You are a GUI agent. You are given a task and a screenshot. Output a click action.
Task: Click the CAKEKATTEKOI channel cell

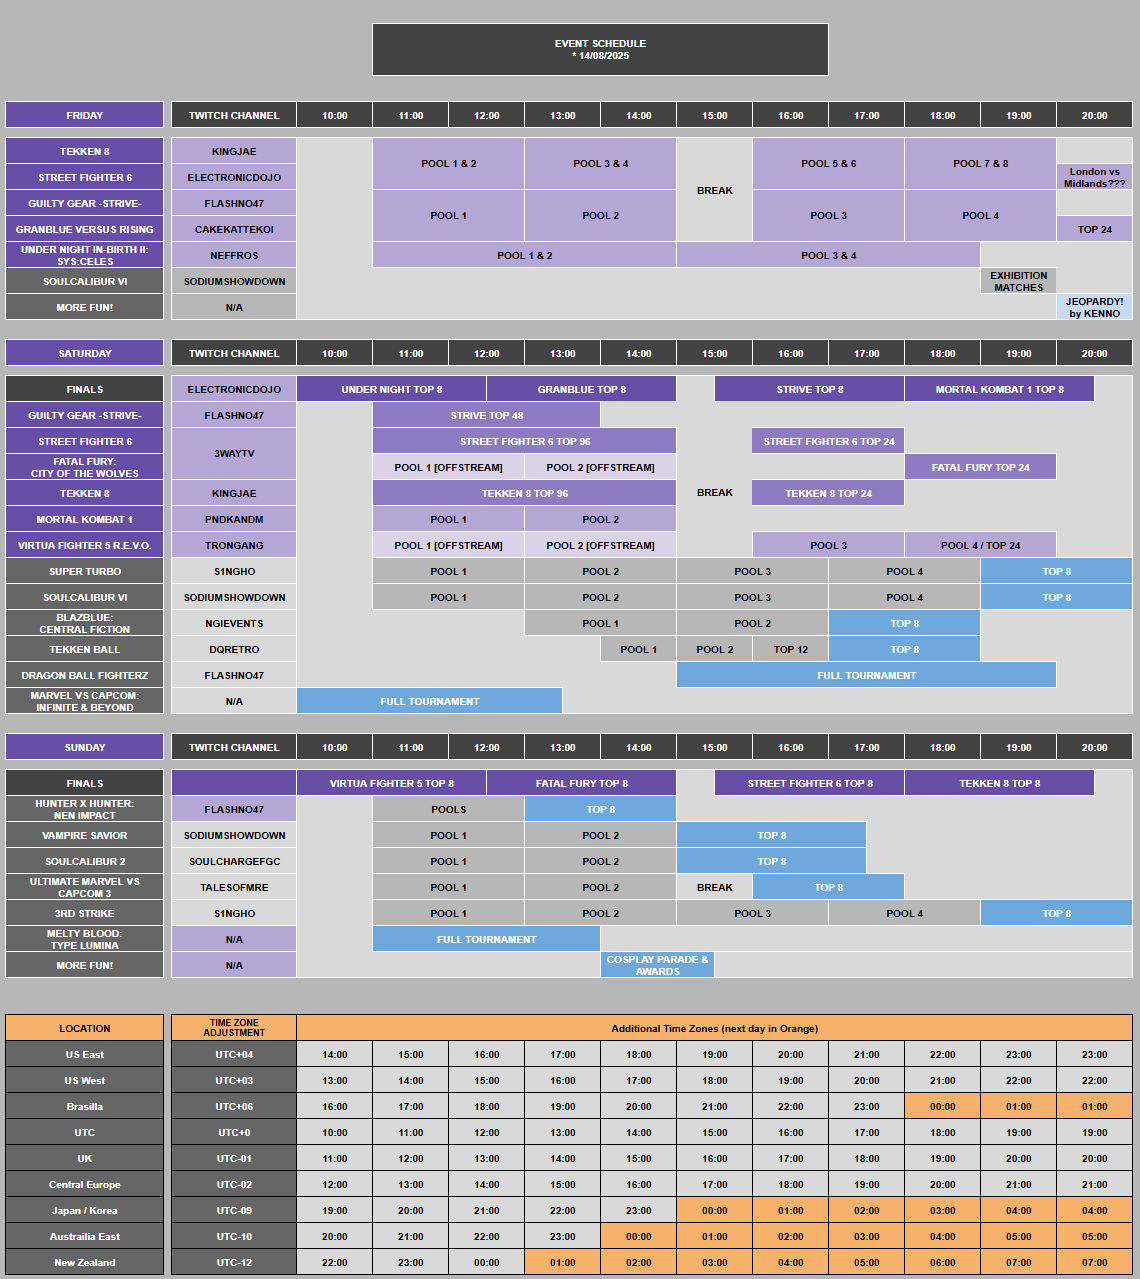point(234,229)
